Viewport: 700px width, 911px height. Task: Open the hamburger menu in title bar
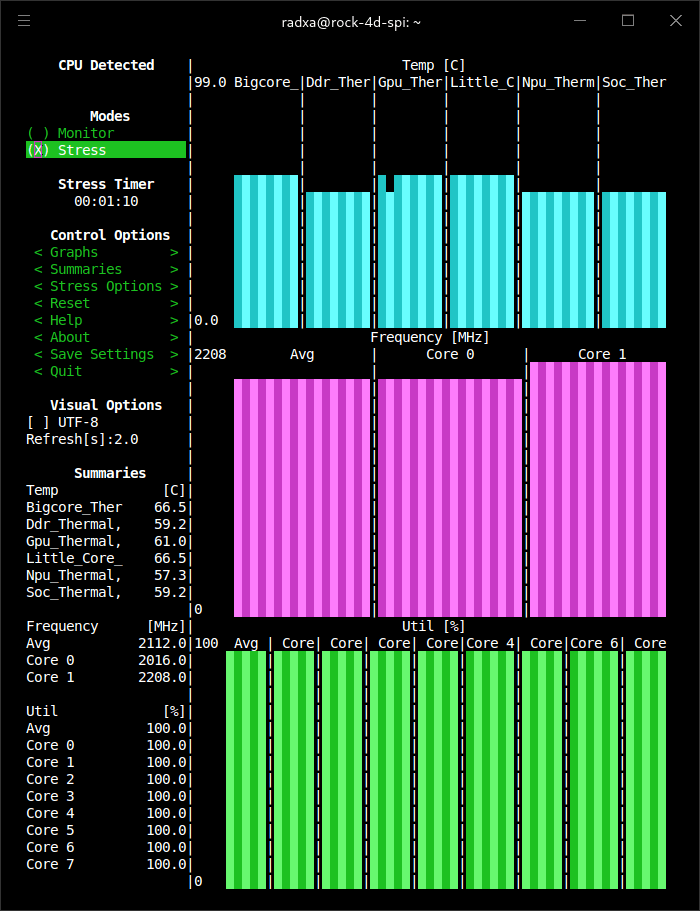click(x=24, y=21)
